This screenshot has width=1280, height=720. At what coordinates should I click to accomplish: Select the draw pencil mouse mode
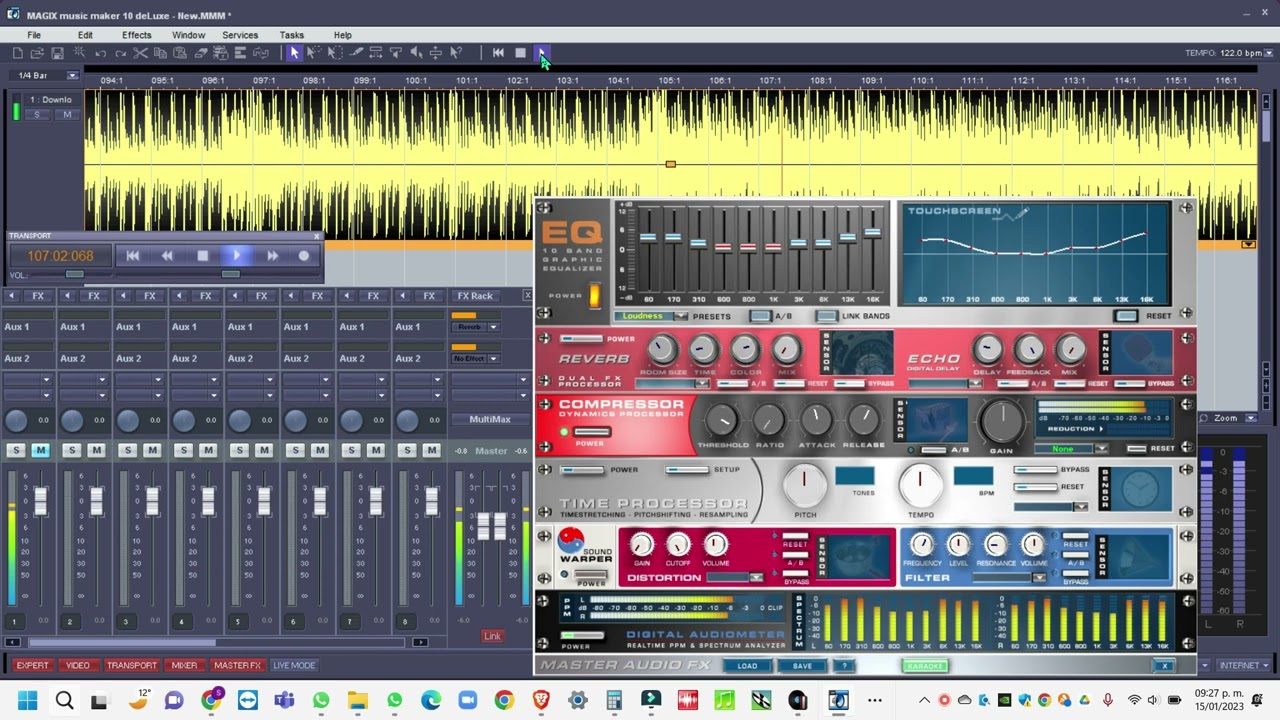(355, 53)
